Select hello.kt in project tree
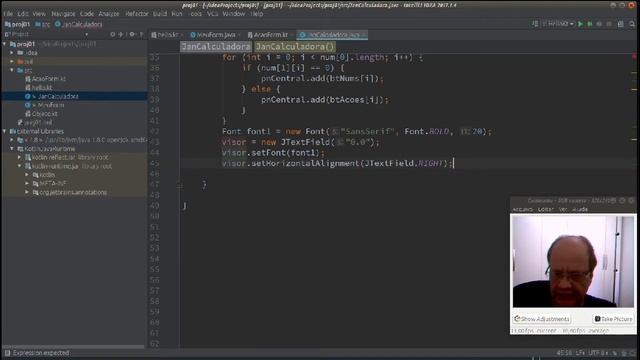 tap(39, 87)
